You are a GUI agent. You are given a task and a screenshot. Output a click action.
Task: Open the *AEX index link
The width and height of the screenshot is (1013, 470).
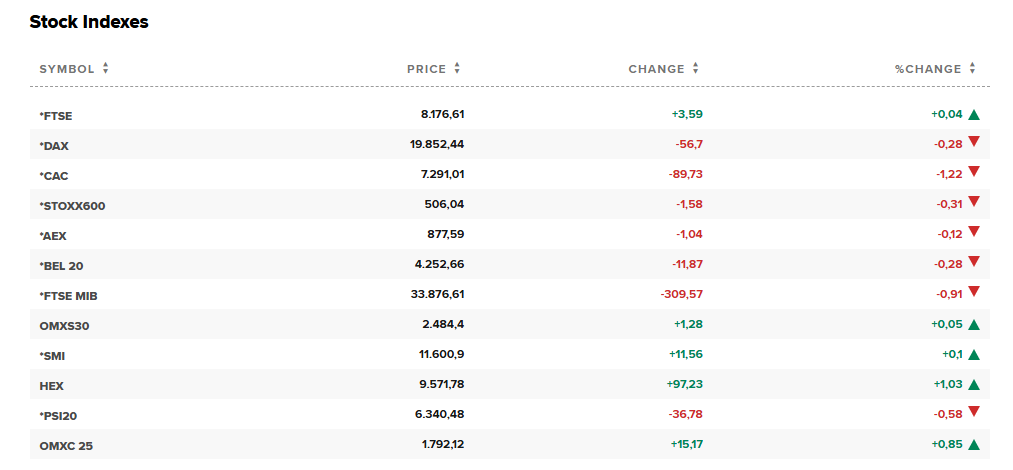53,236
